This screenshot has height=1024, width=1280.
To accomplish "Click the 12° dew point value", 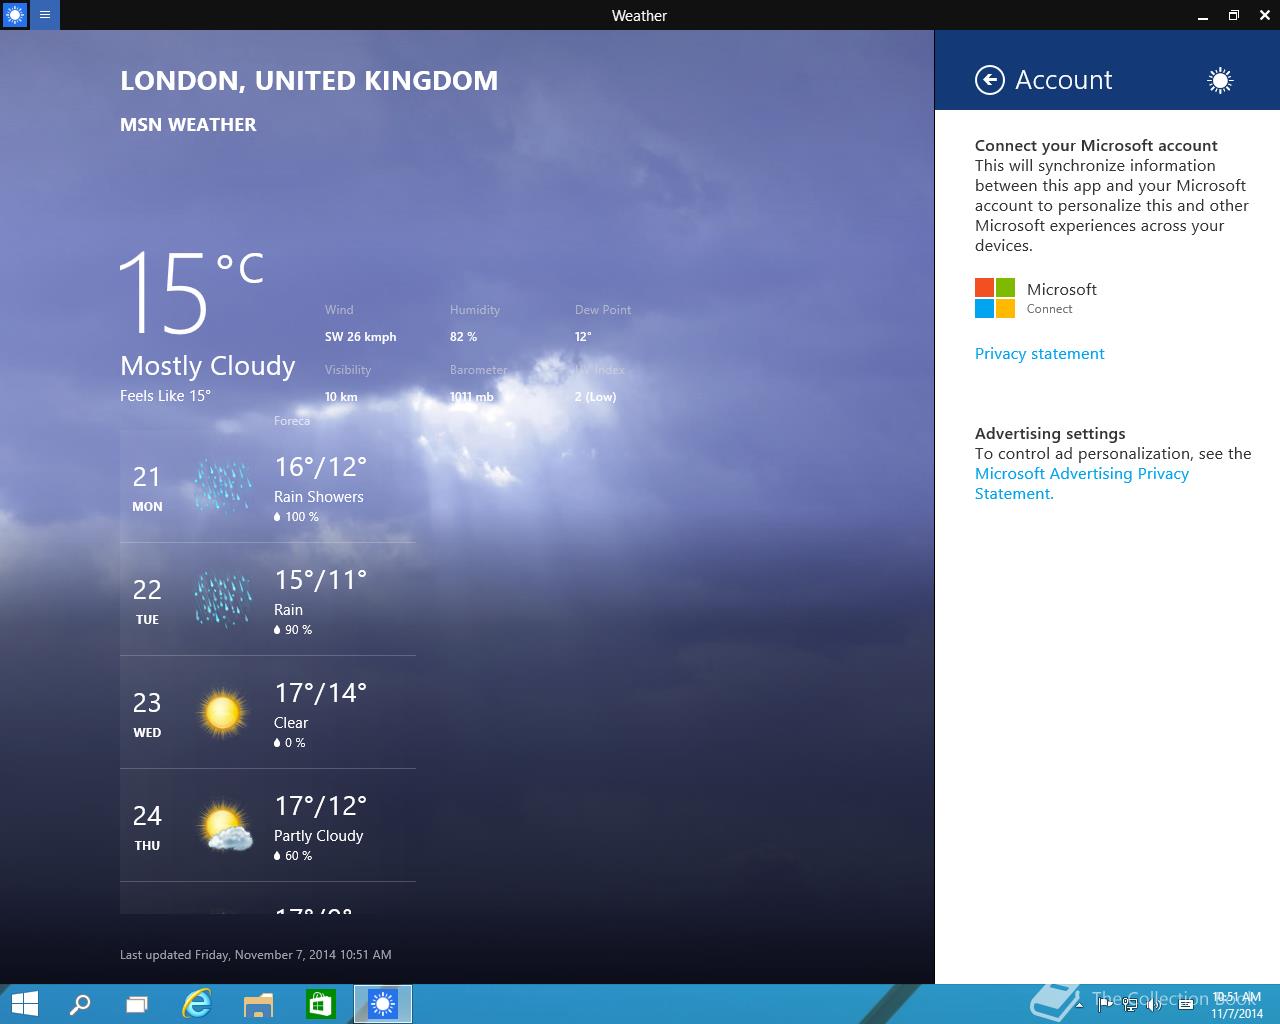I will tap(583, 337).
